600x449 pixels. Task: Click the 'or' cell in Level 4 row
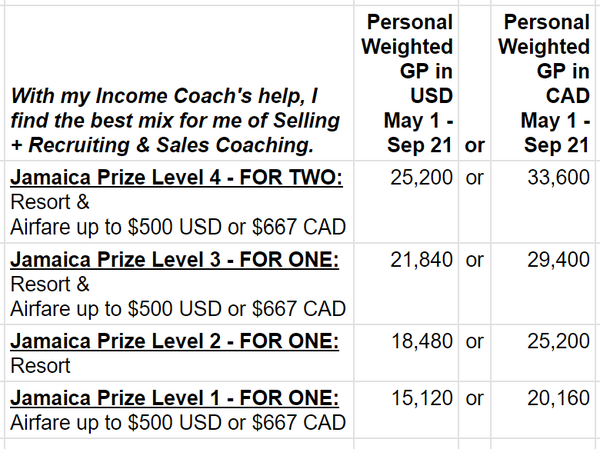point(474,202)
